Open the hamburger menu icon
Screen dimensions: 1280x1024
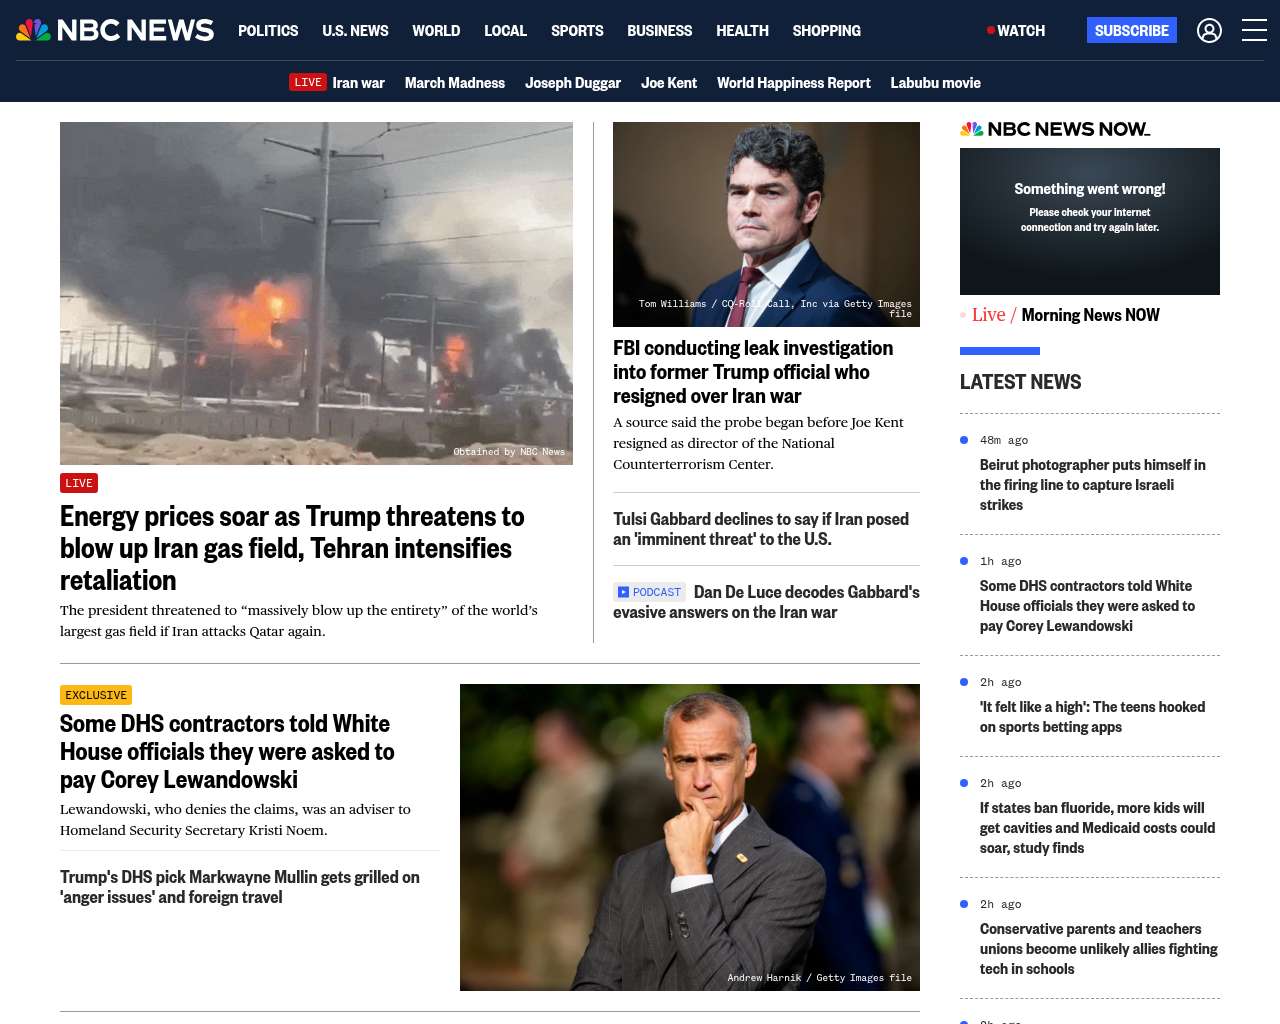(1254, 31)
